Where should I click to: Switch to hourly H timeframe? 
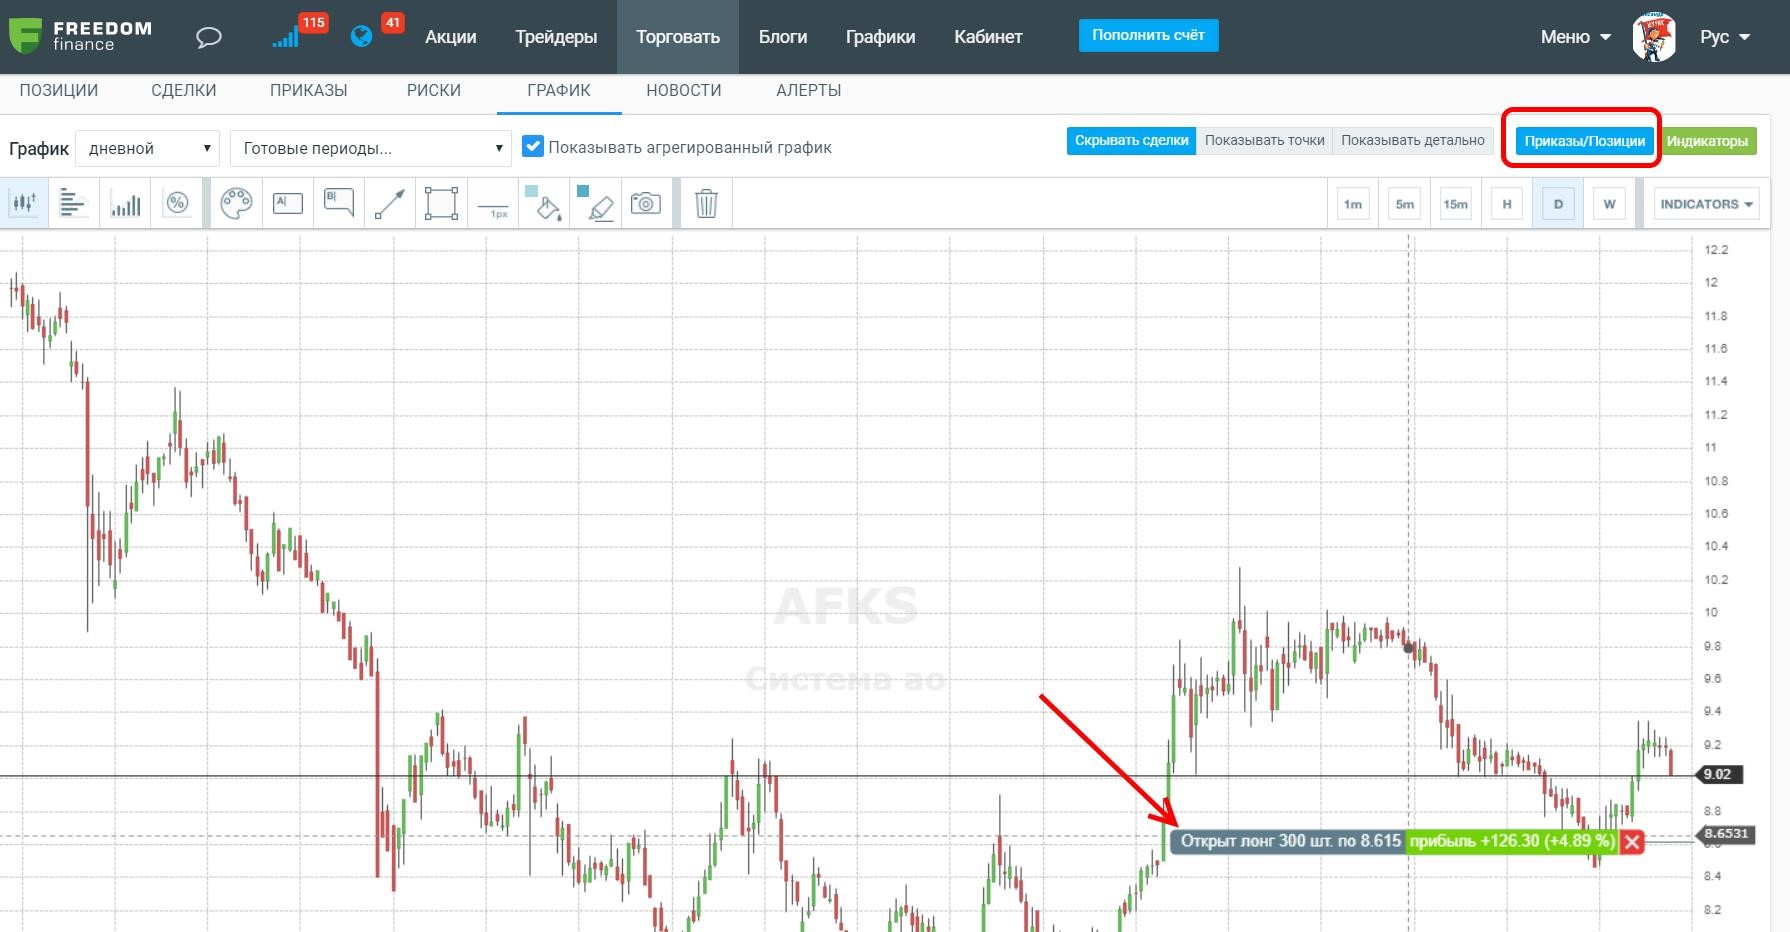point(1507,204)
